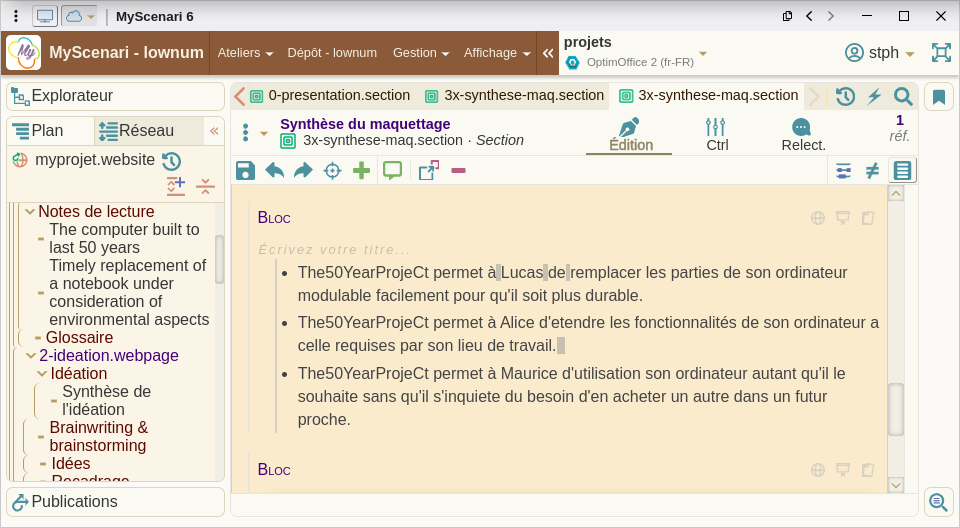The height and width of the screenshot is (528, 960).
Task: Undo the last edit with the back arrow
Action: [274, 171]
